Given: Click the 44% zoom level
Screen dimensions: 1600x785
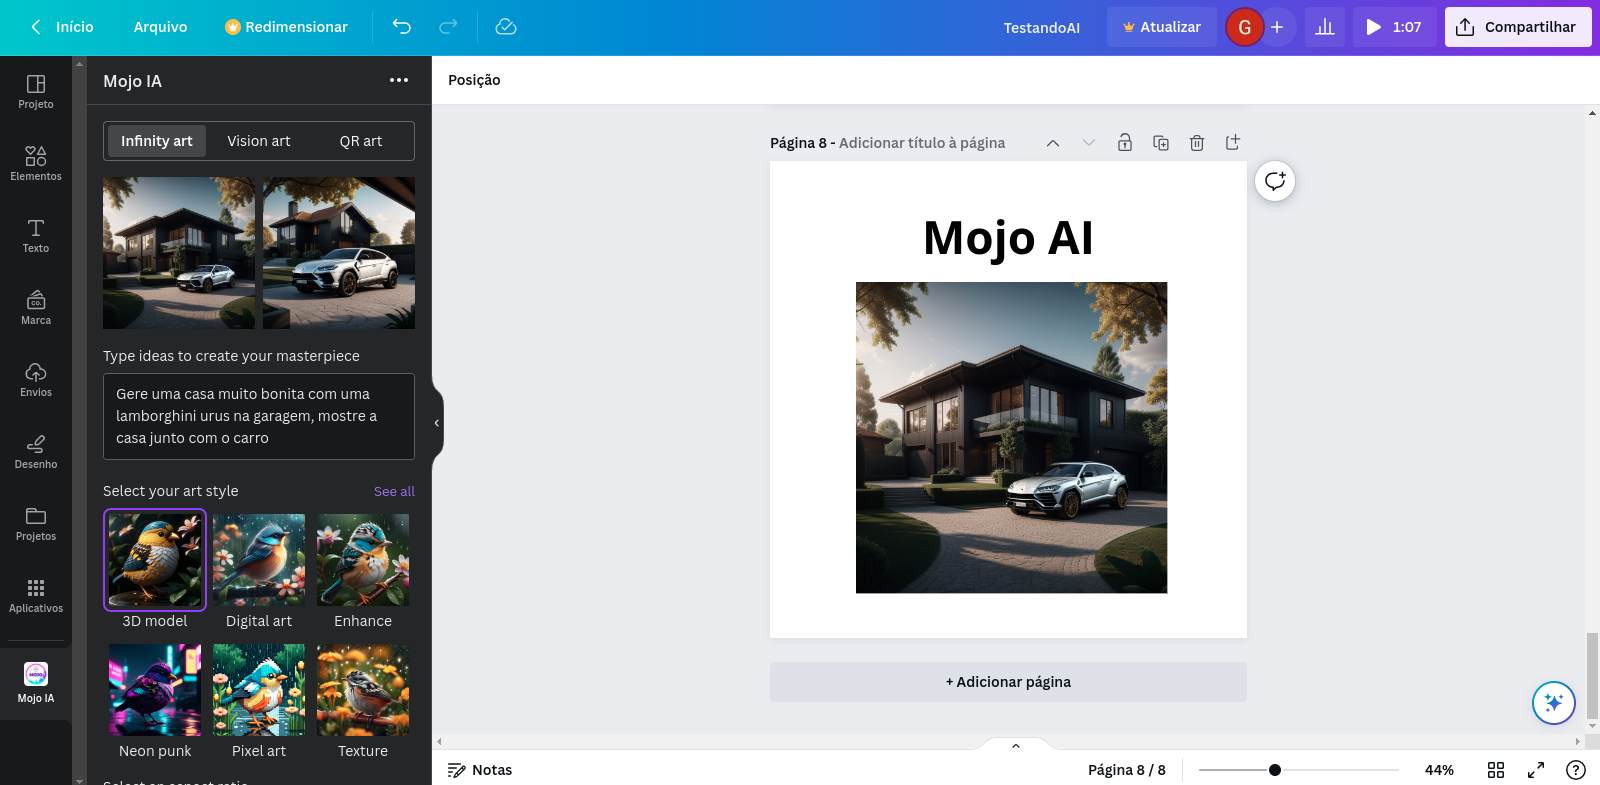Looking at the screenshot, I should coord(1439,770).
